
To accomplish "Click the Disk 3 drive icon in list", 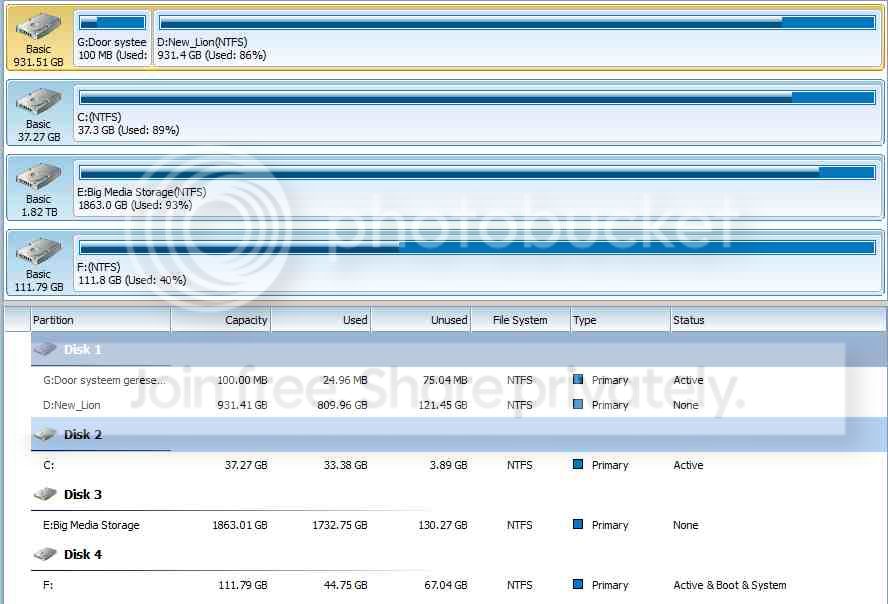I will tap(45, 494).
